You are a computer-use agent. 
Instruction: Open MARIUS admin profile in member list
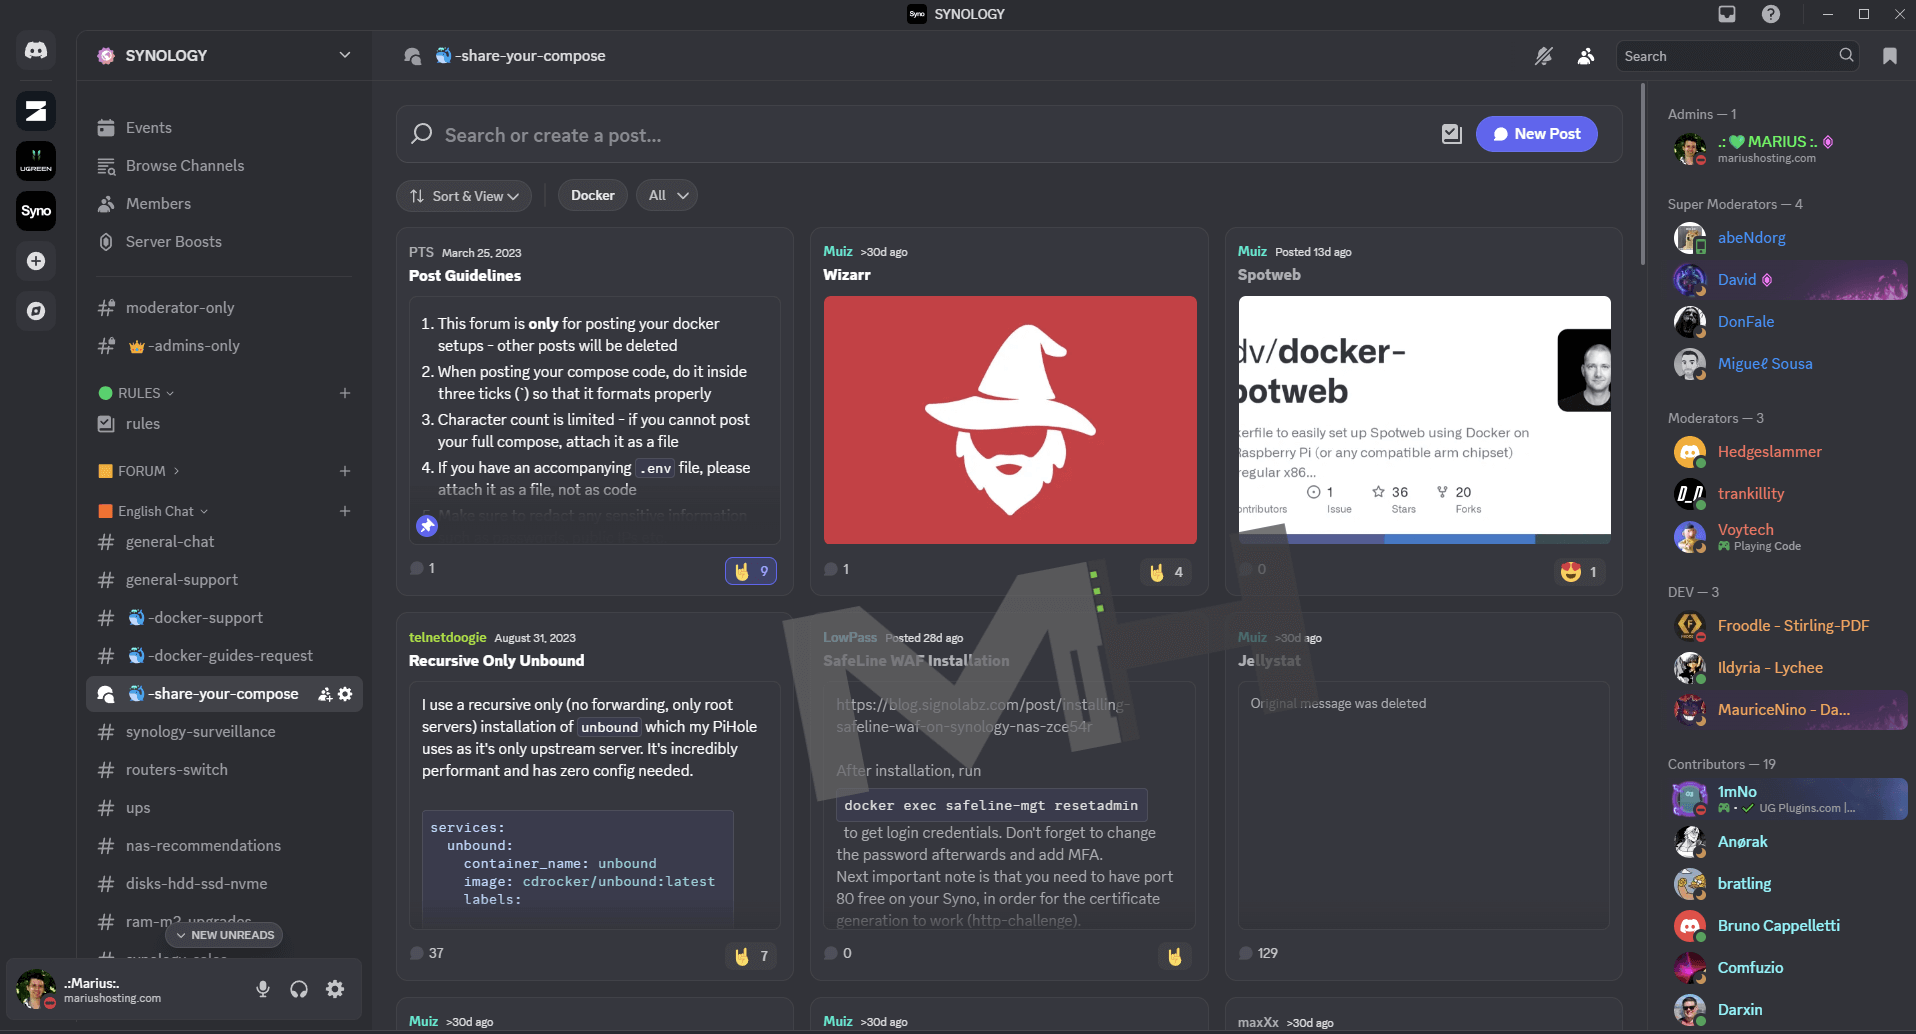(x=1788, y=149)
